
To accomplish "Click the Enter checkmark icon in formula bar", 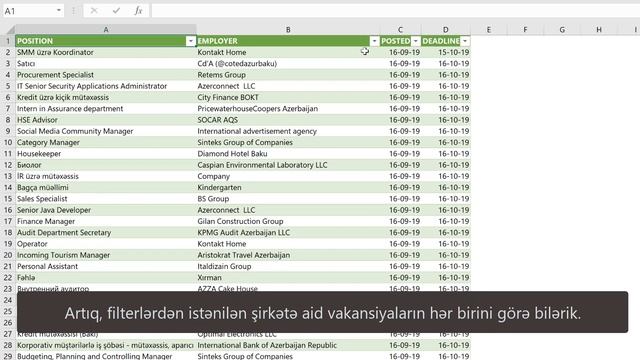I will pyautogui.click(x=116, y=11).
